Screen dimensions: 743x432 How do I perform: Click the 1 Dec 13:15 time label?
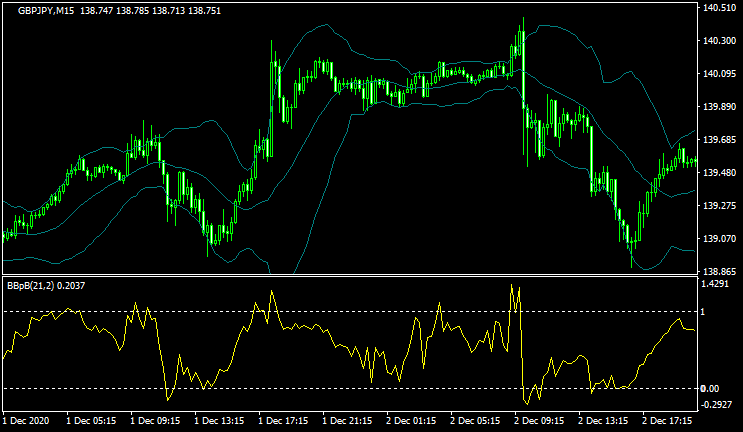pyautogui.click(x=219, y=421)
